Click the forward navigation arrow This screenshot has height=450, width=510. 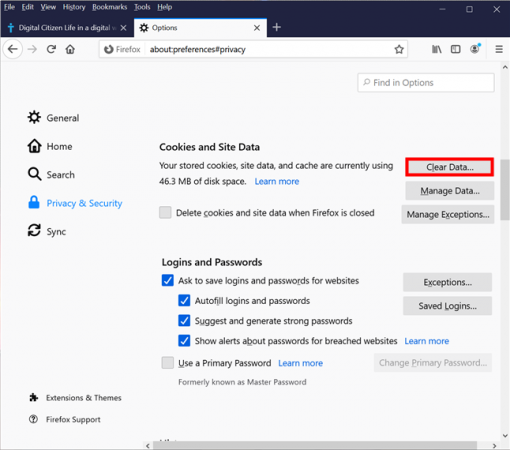pos(32,49)
